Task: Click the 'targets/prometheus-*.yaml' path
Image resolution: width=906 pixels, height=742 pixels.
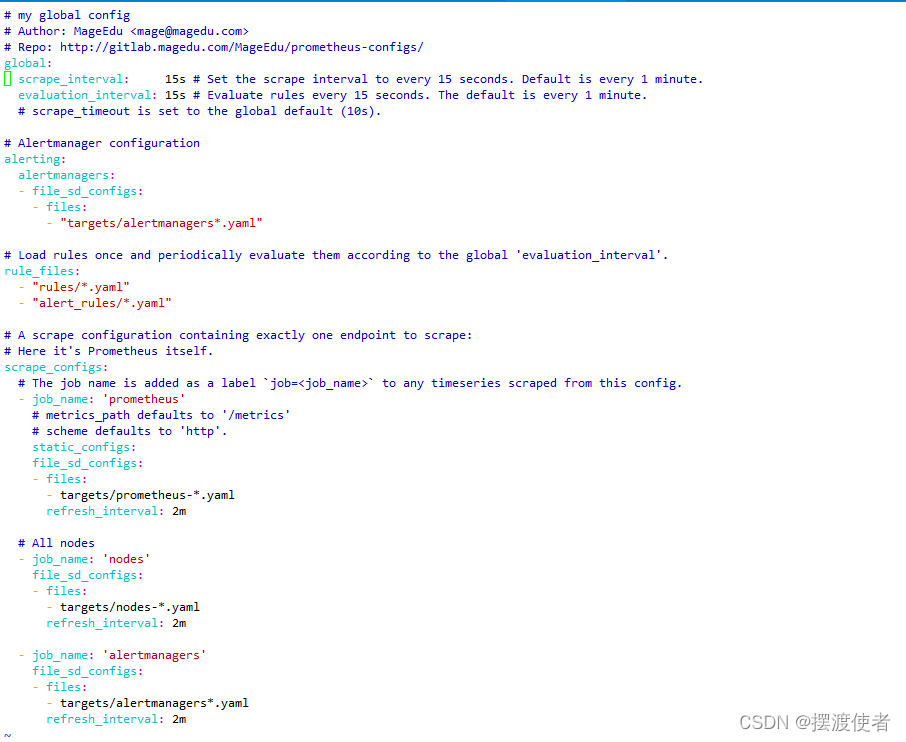Action: [x=147, y=495]
